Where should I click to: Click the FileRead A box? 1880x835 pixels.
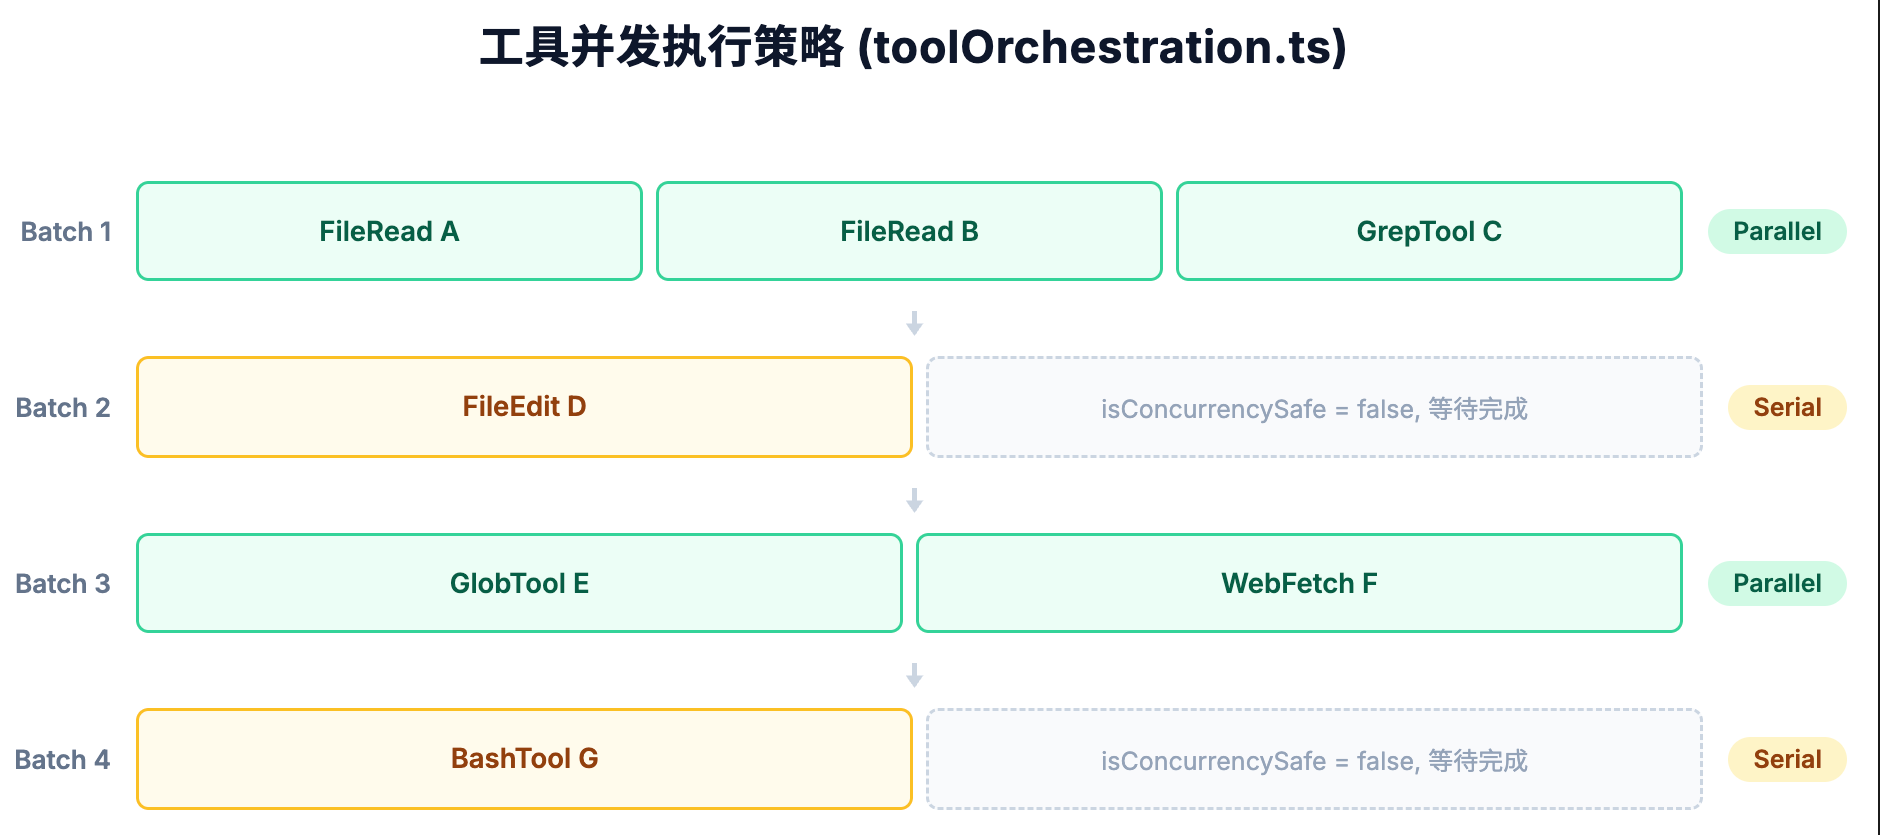coord(389,231)
